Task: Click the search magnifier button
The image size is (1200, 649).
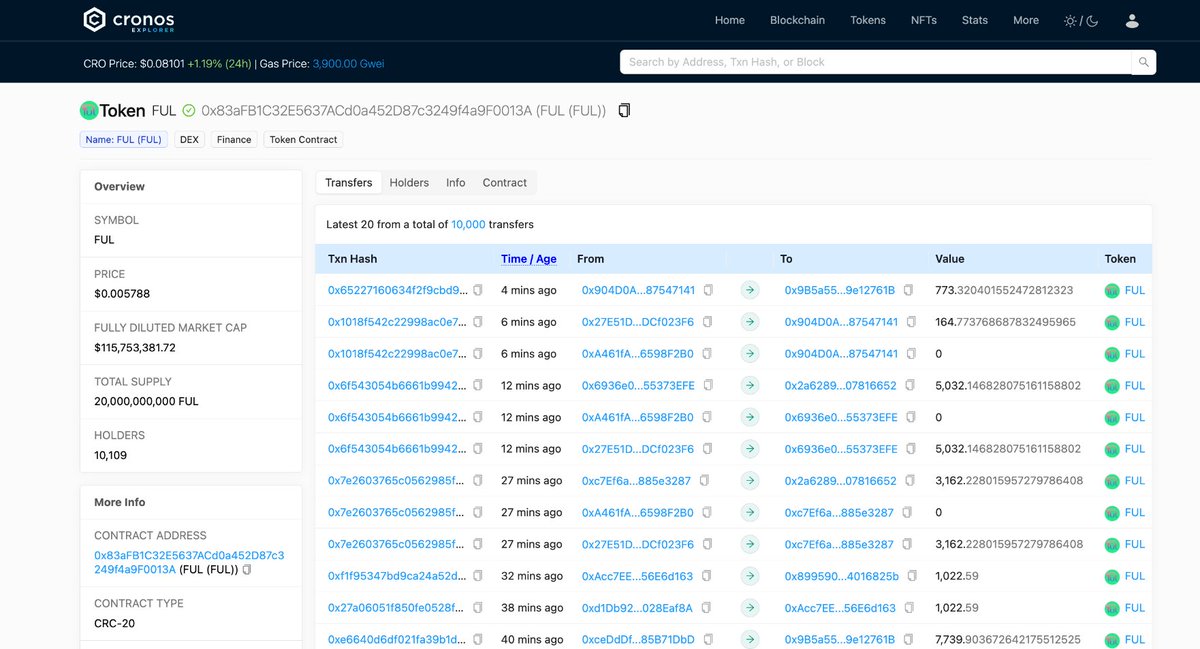Action: pyautogui.click(x=1144, y=62)
